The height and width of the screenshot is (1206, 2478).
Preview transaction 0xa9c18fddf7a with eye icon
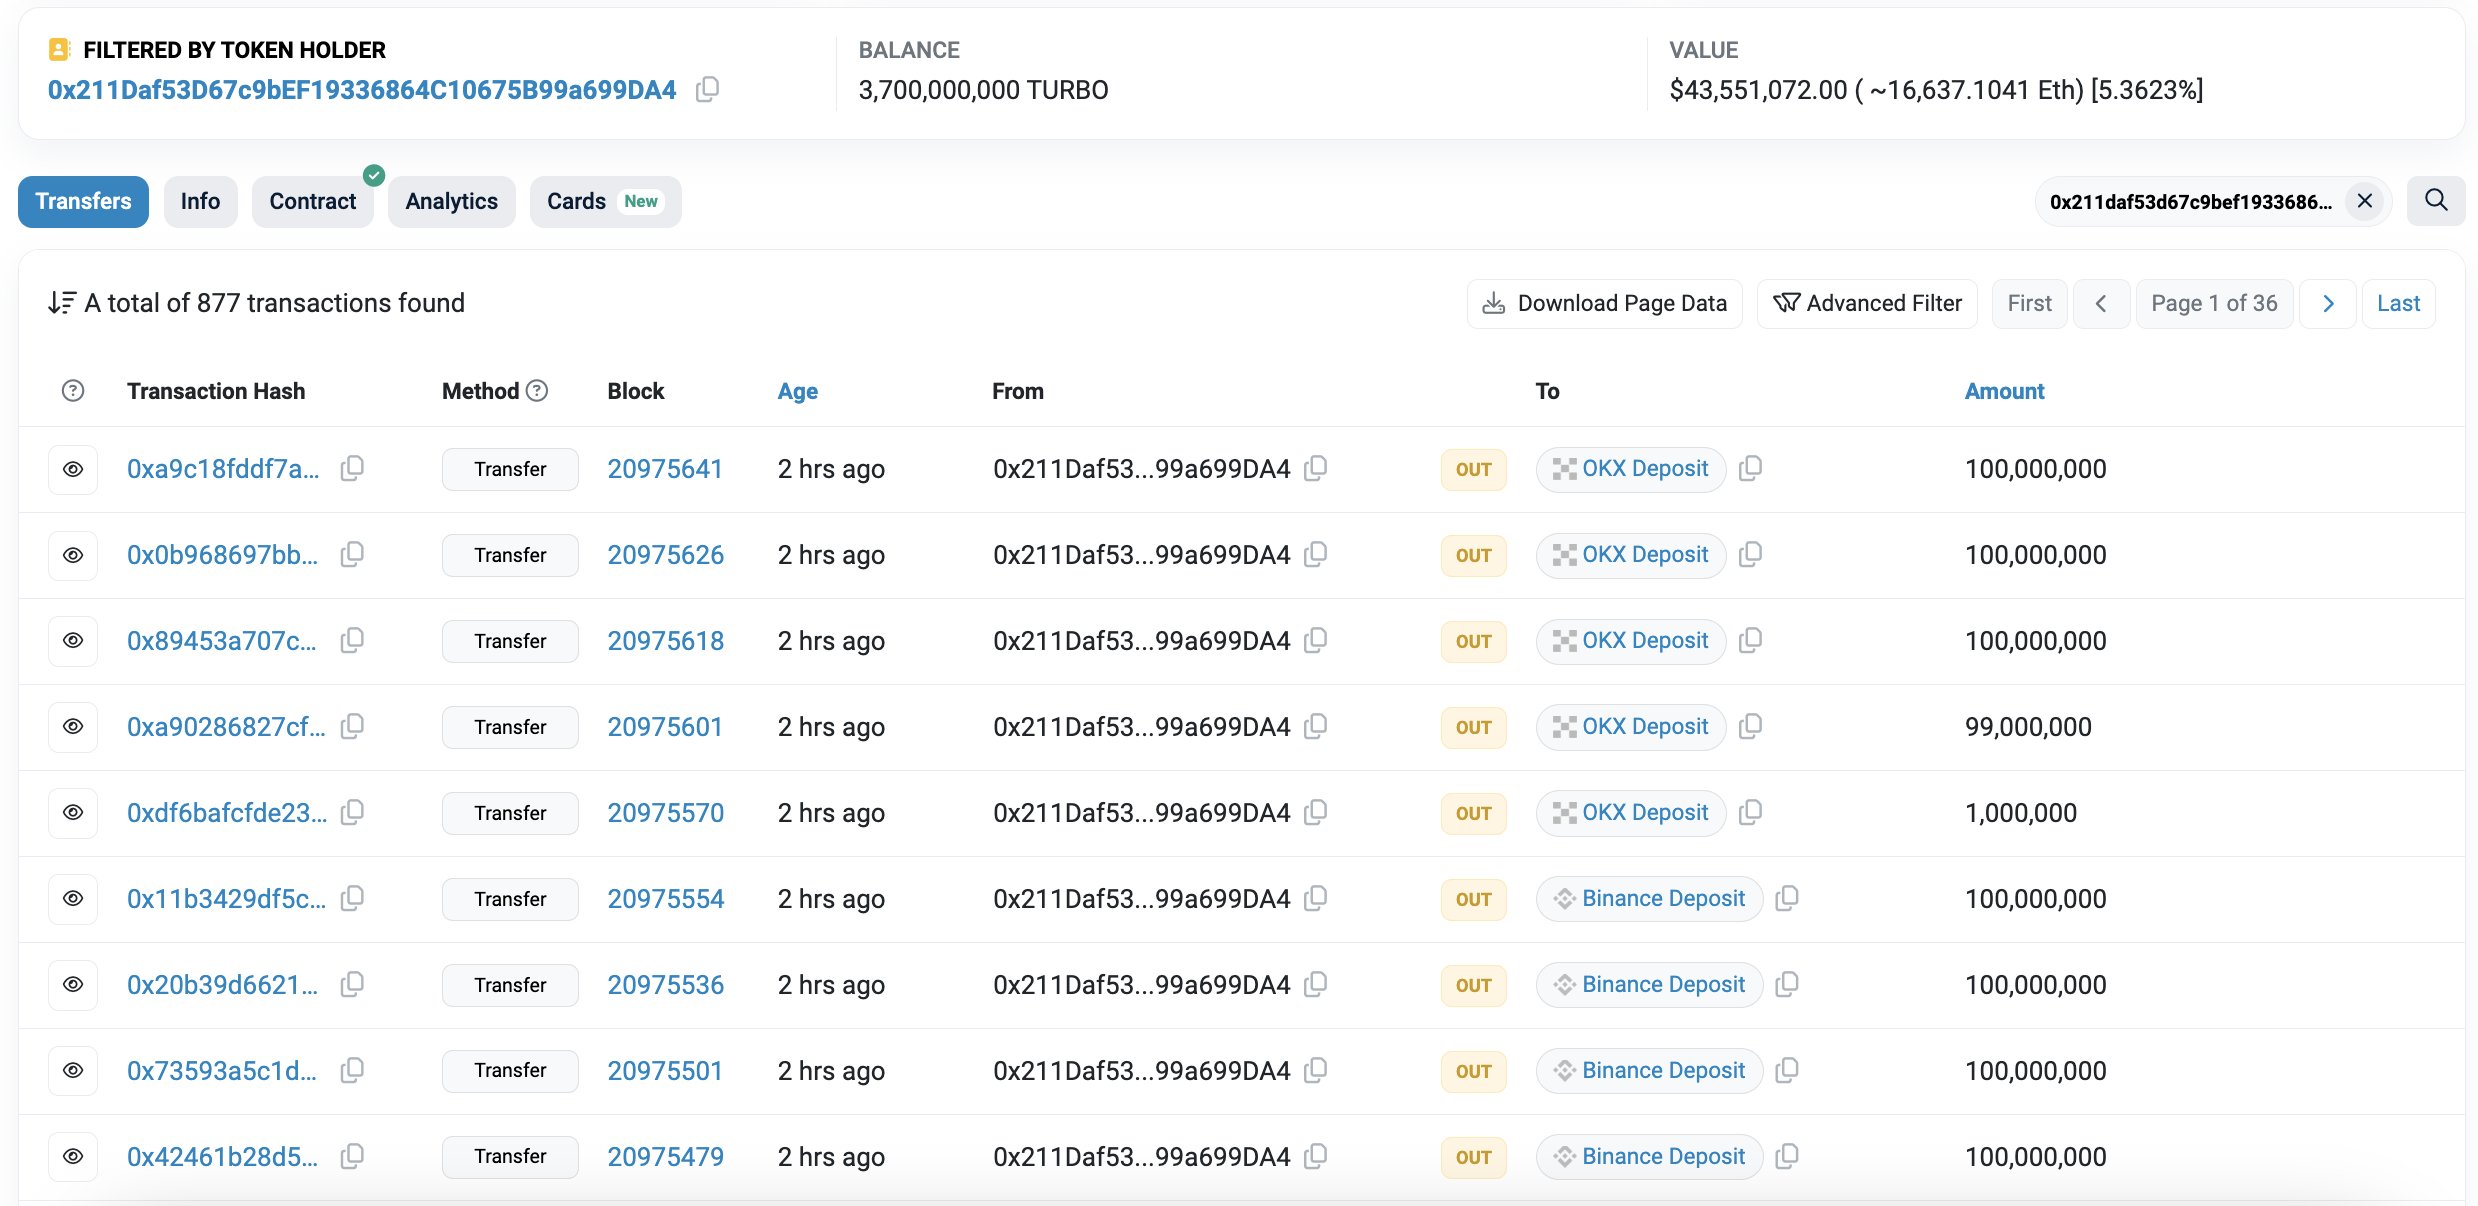coord(73,469)
